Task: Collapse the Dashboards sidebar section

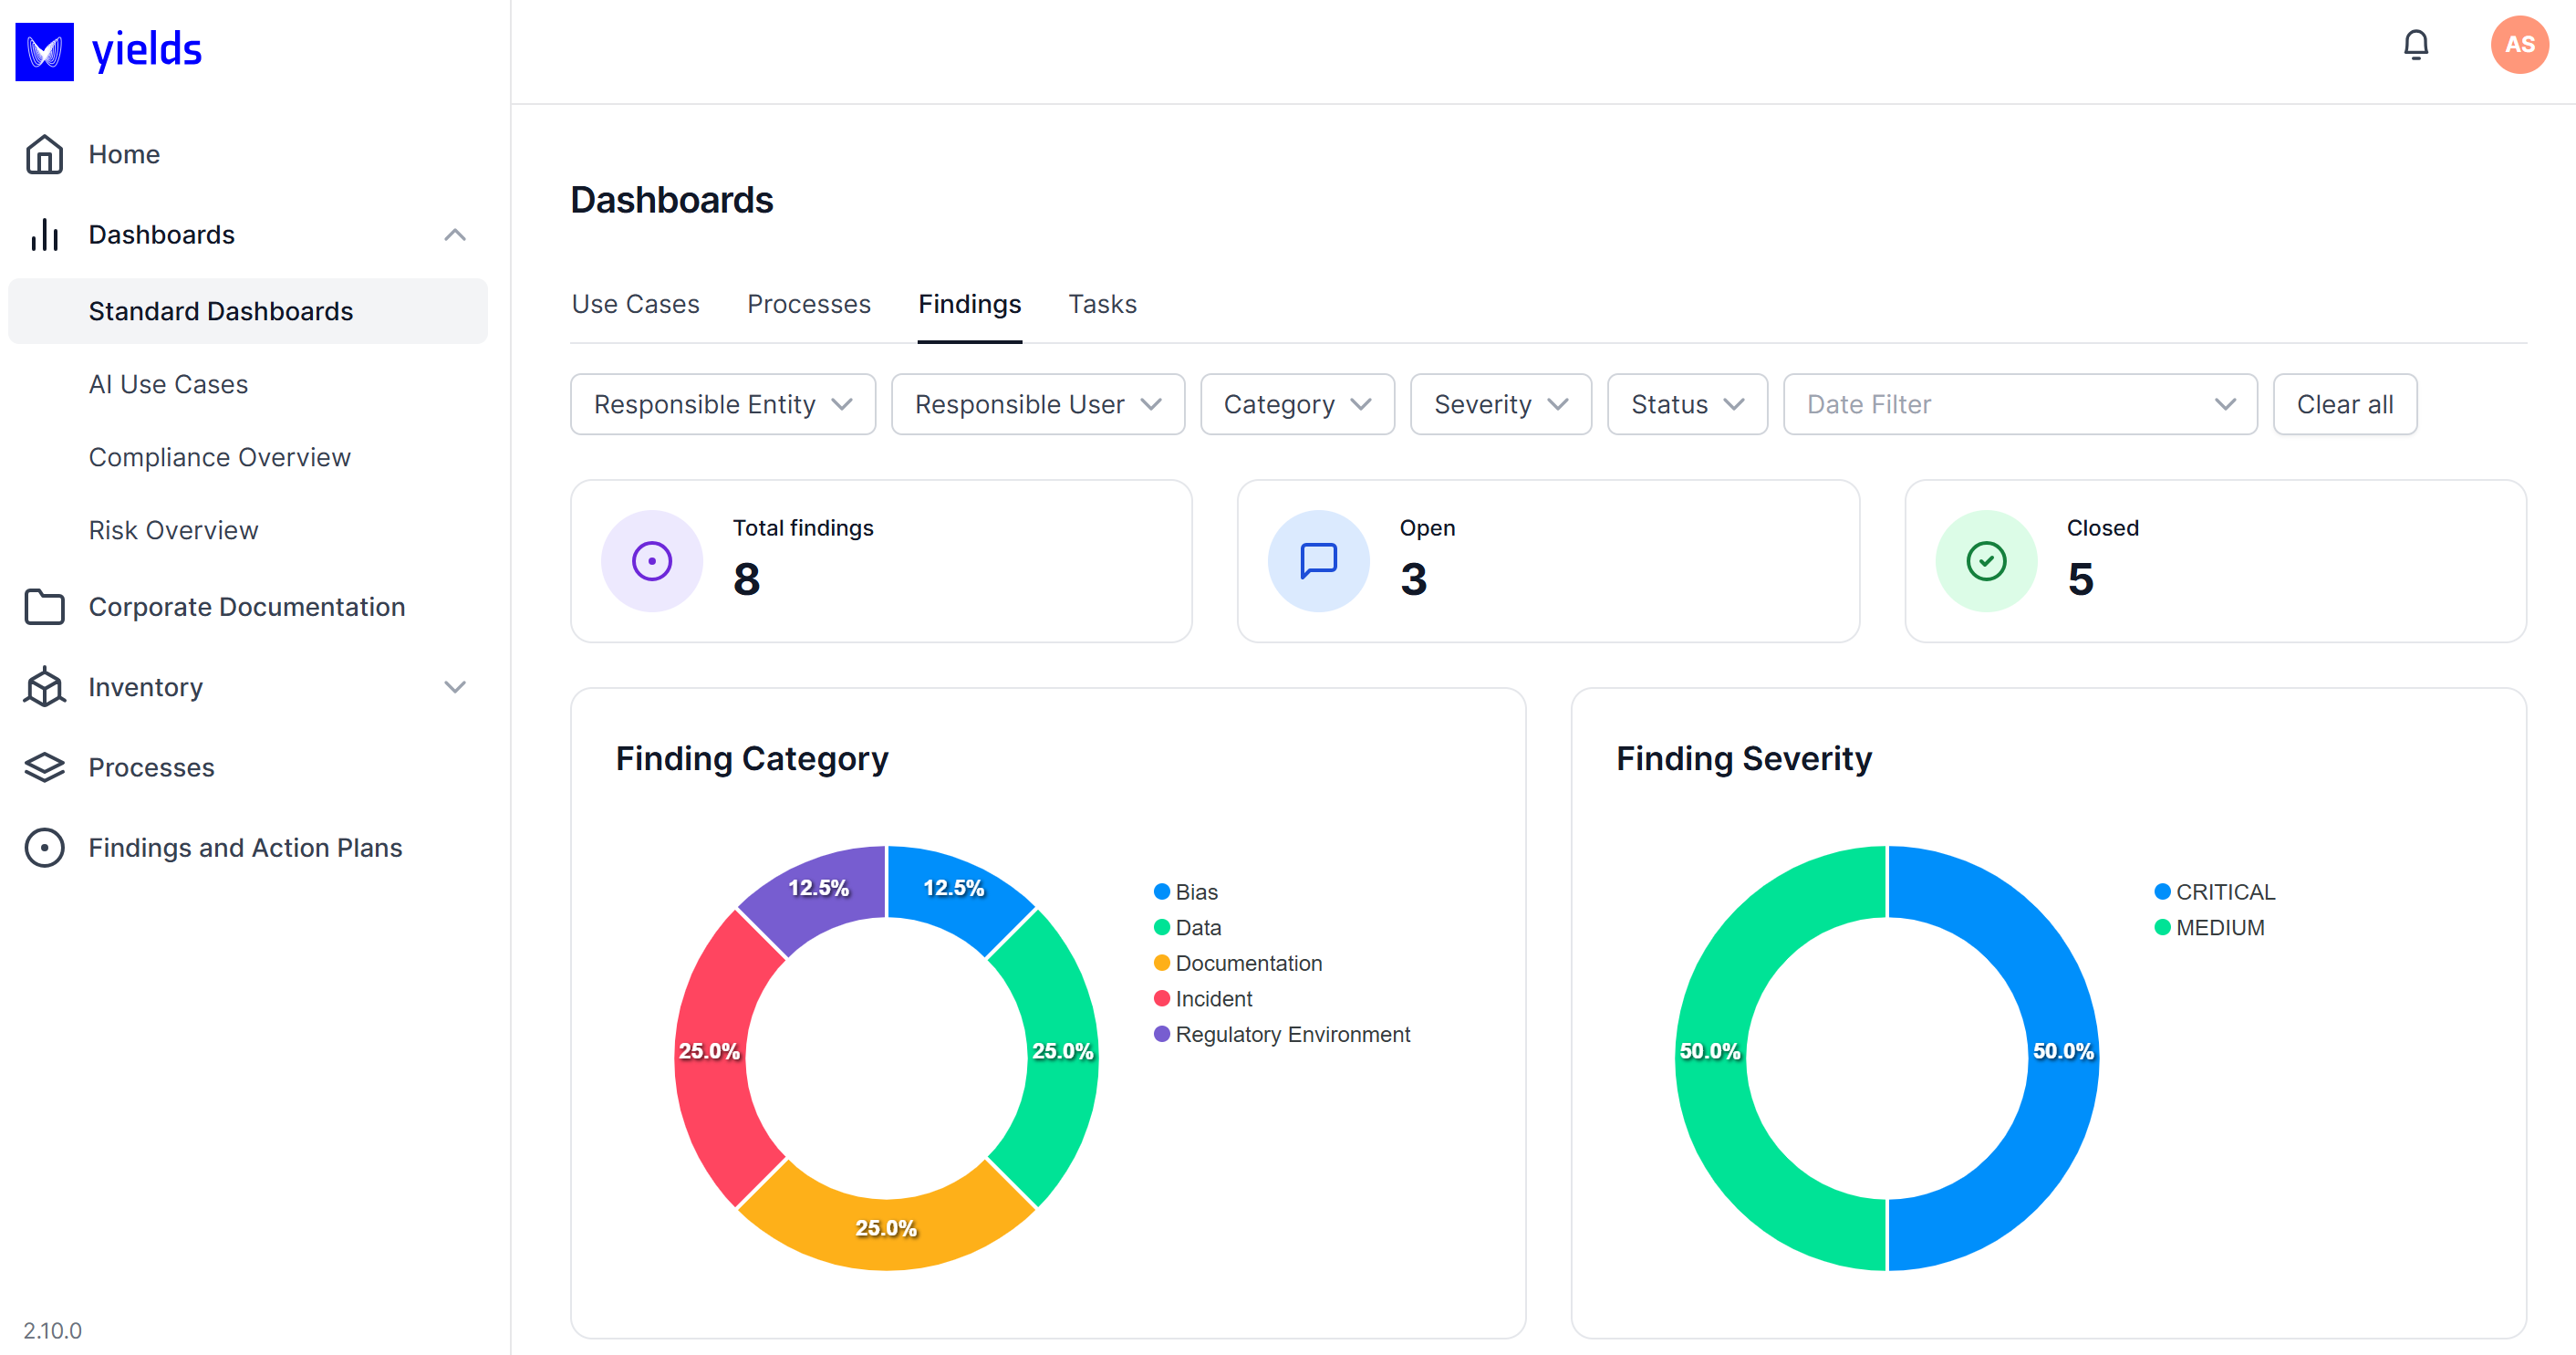Action: [455, 234]
